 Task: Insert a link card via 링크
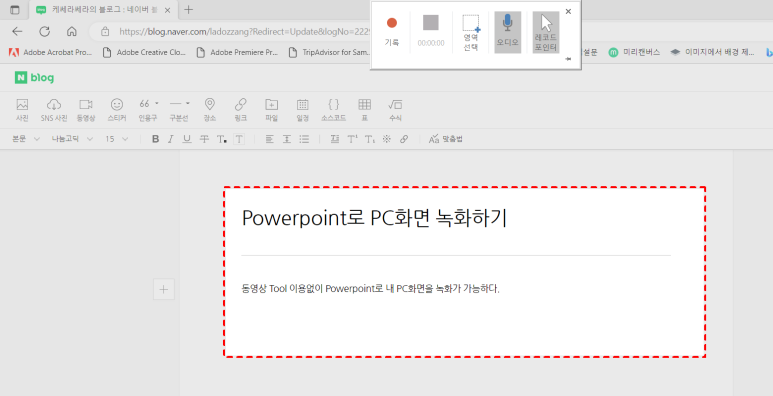coord(241,109)
